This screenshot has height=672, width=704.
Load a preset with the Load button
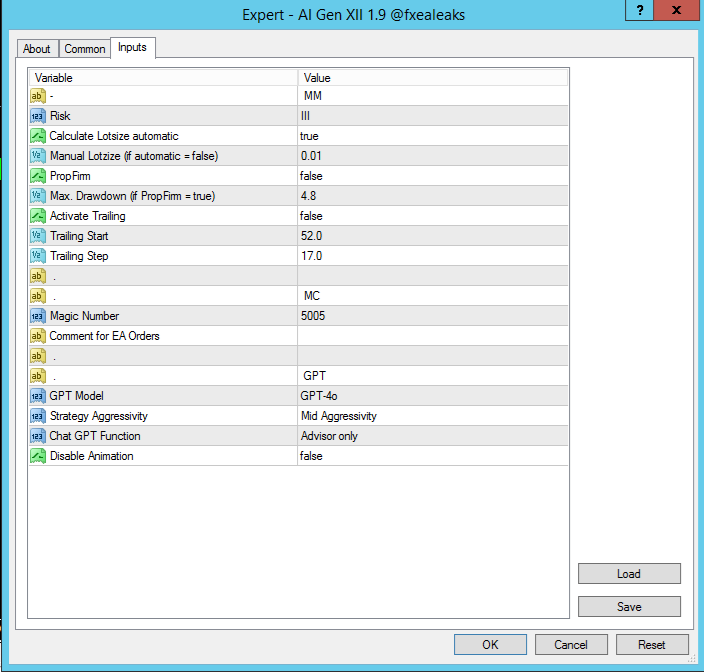click(629, 574)
